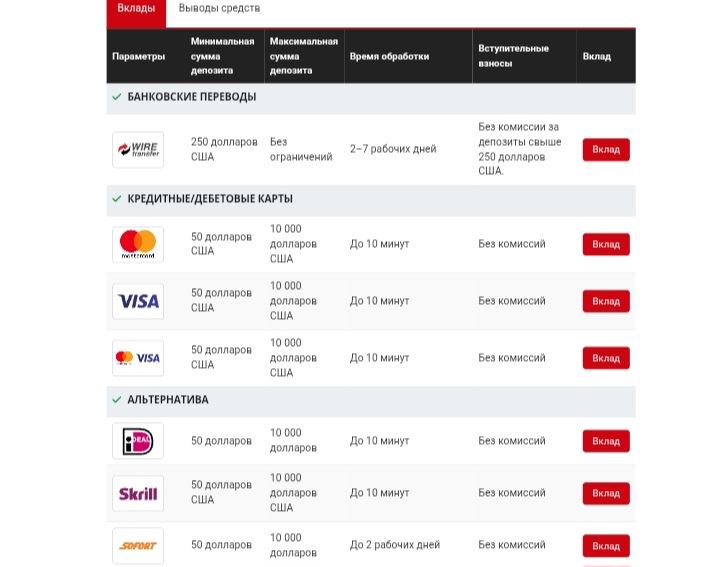Pick the Skrill payment logo
Viewport: 720px width, 567px height.
pyautogui.click(x=138, y=494)
